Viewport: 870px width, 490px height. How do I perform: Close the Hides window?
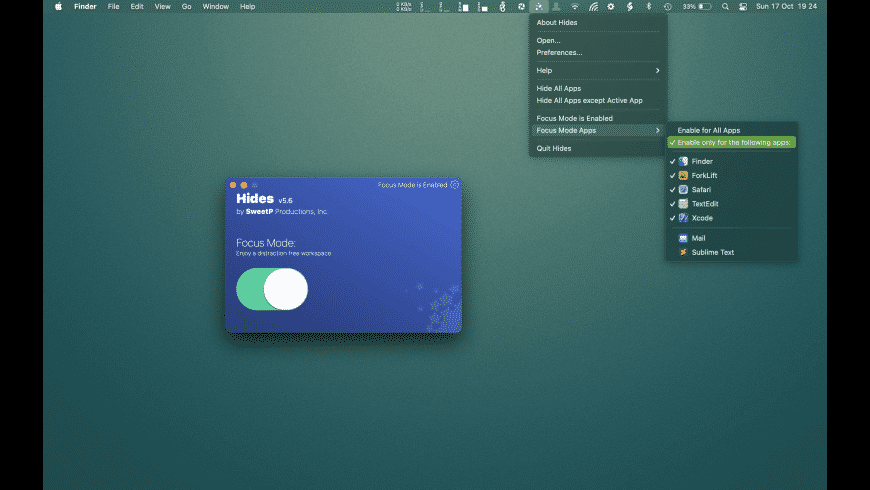[x=233, y=185]
